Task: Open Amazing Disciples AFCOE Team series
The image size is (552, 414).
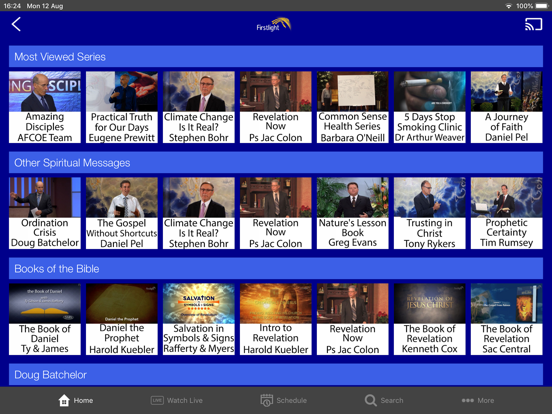Action: pos(45,107)
